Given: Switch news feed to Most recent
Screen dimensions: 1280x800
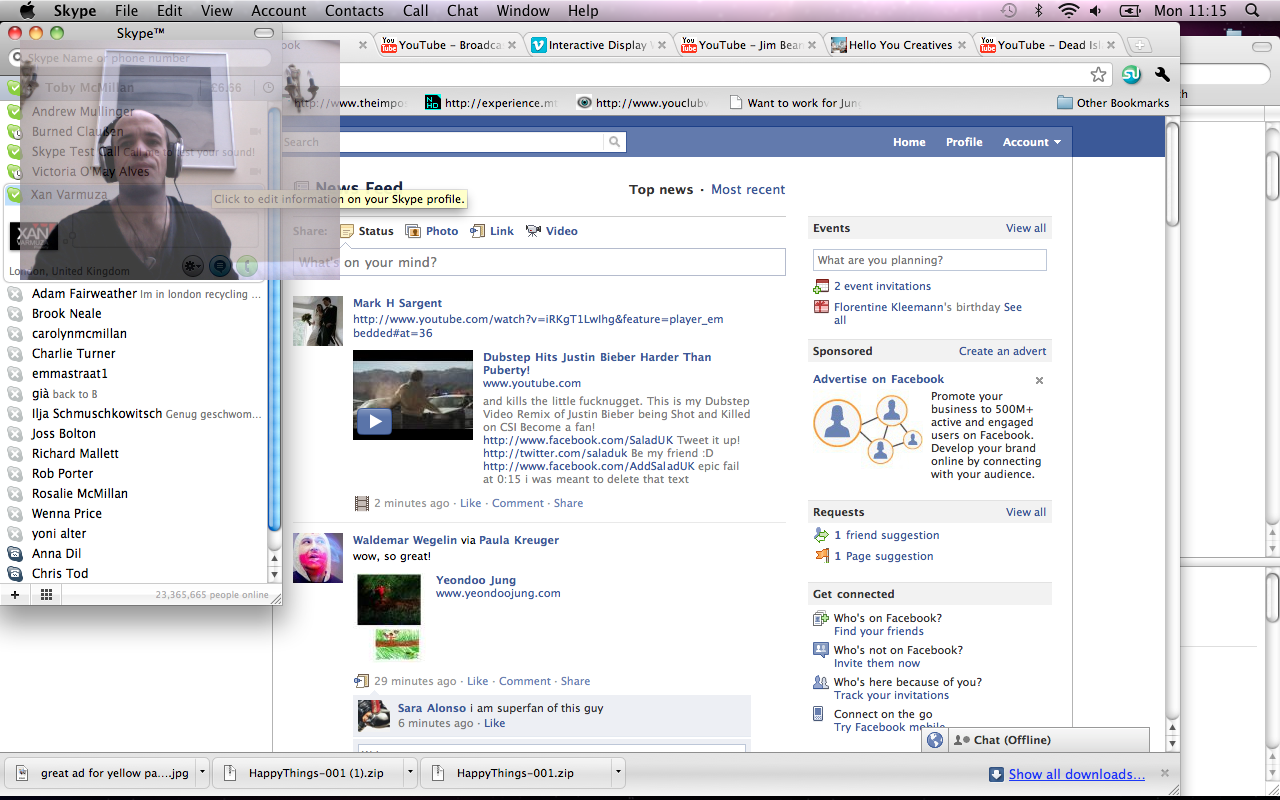Looking at the screenshot, I should [748, 190].
